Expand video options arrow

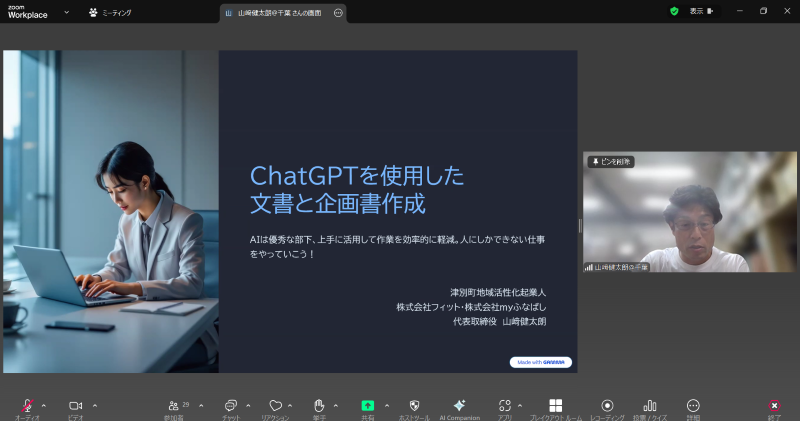pyautogui.click(x=95, y=405)
